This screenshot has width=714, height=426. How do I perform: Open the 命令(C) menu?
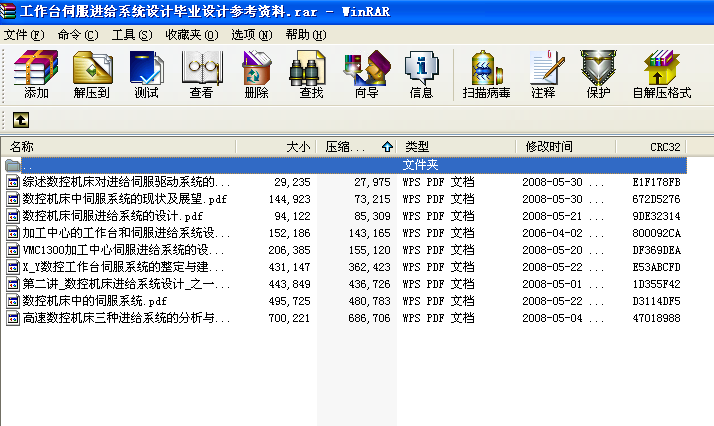tap(78, 35)
